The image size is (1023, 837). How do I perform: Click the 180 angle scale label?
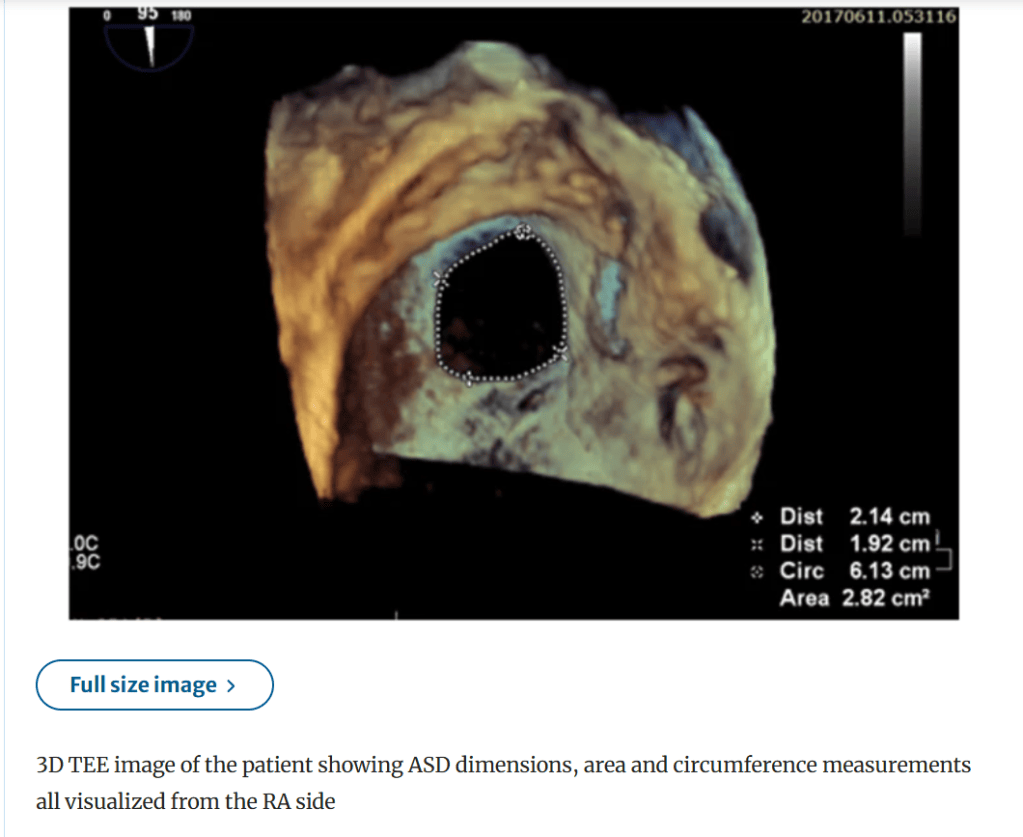click(x=181, y=15)
